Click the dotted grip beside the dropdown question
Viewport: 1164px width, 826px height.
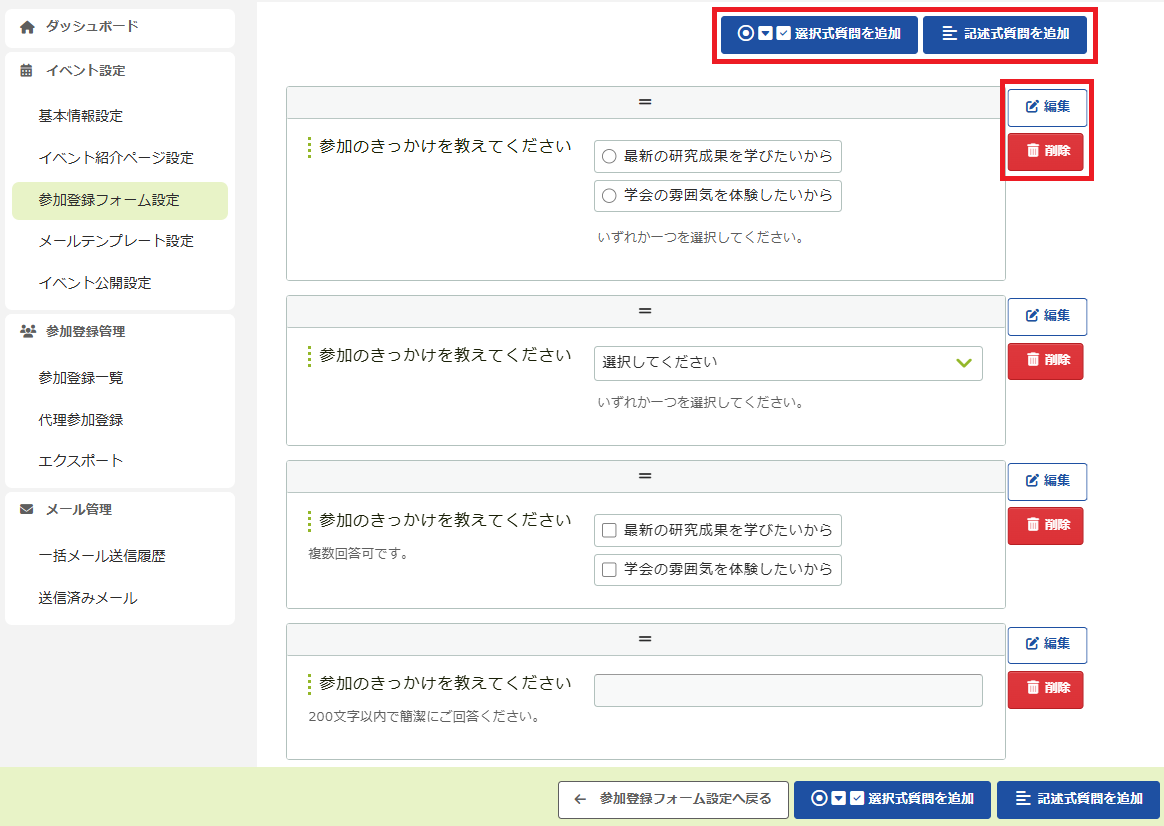coord(309,356)
